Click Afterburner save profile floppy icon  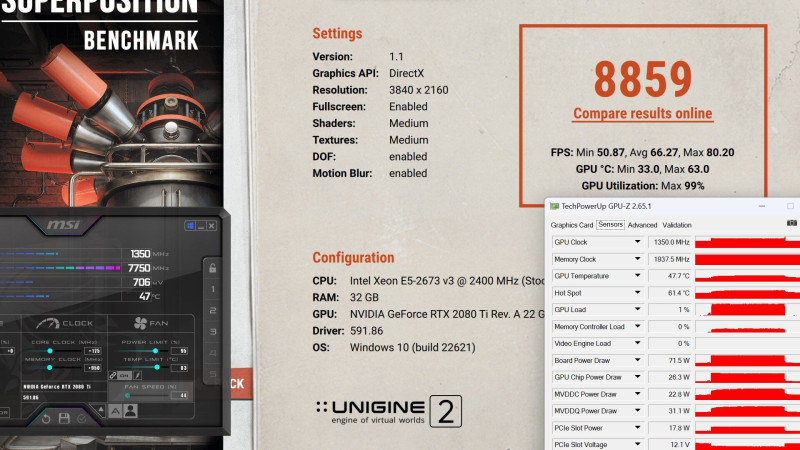[x=64, y=418]
